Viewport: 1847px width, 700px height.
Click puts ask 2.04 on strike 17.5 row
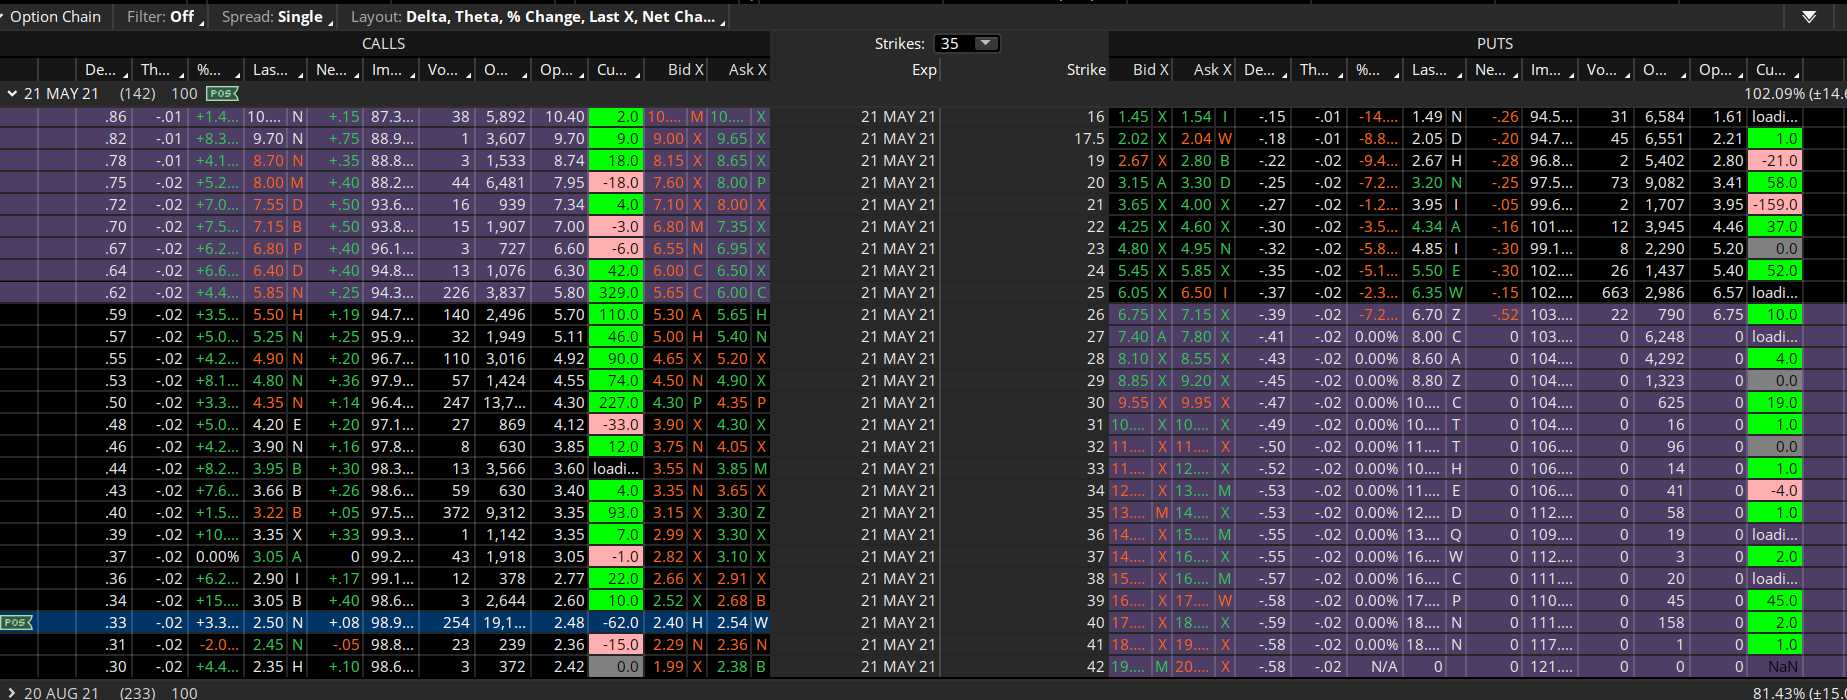[1196, 139]
